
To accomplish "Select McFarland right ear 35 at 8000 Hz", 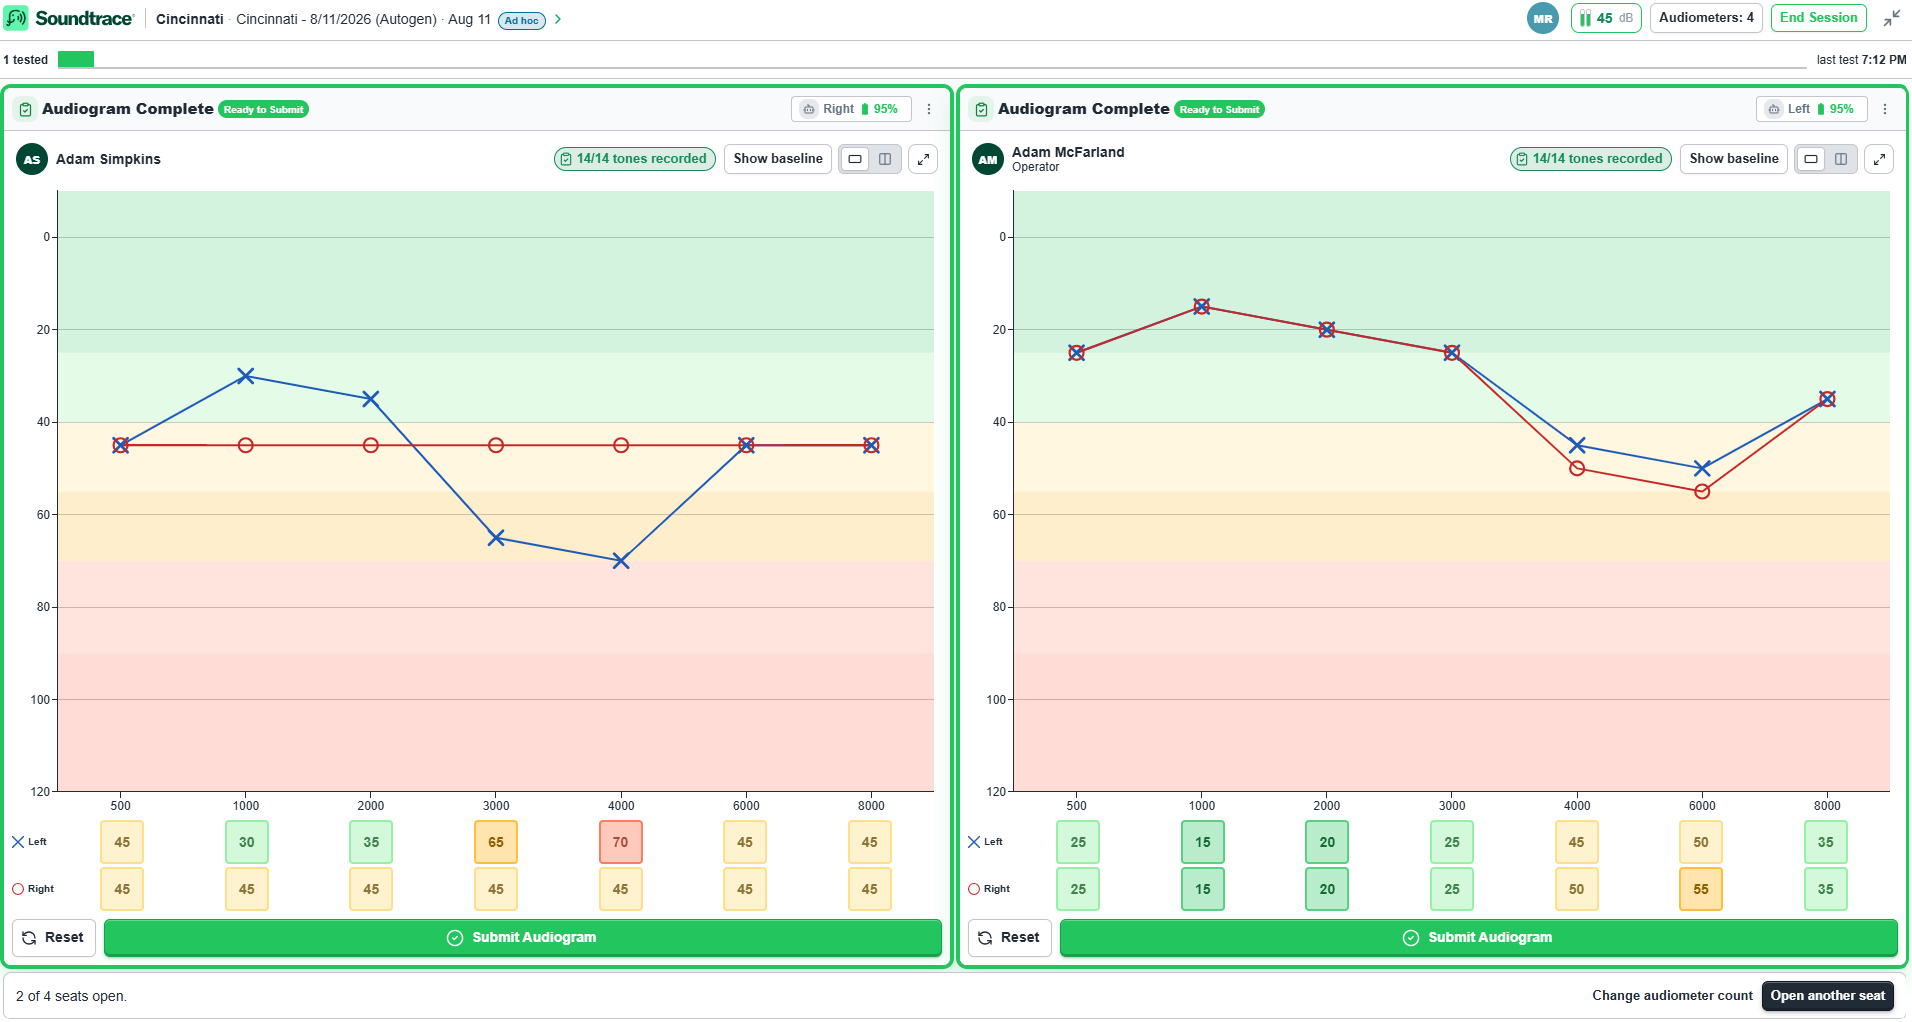I will (1826, 889).
